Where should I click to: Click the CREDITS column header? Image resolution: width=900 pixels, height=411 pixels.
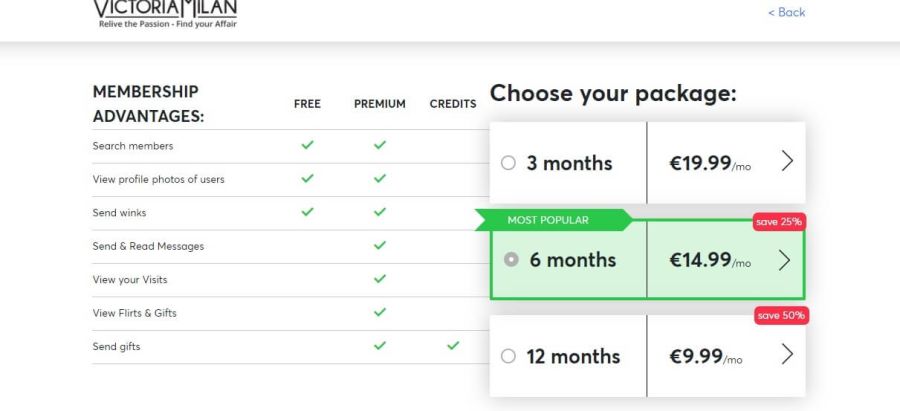(453, 104)
